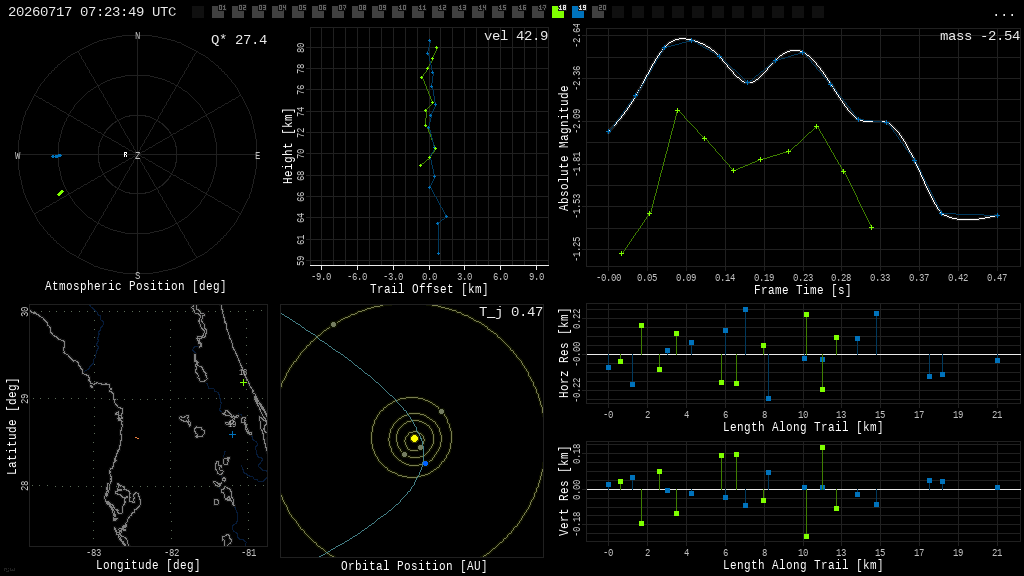1024x576 pixels.
Task: Click station box 10 in top bar
Action: (x=398, y=12)
